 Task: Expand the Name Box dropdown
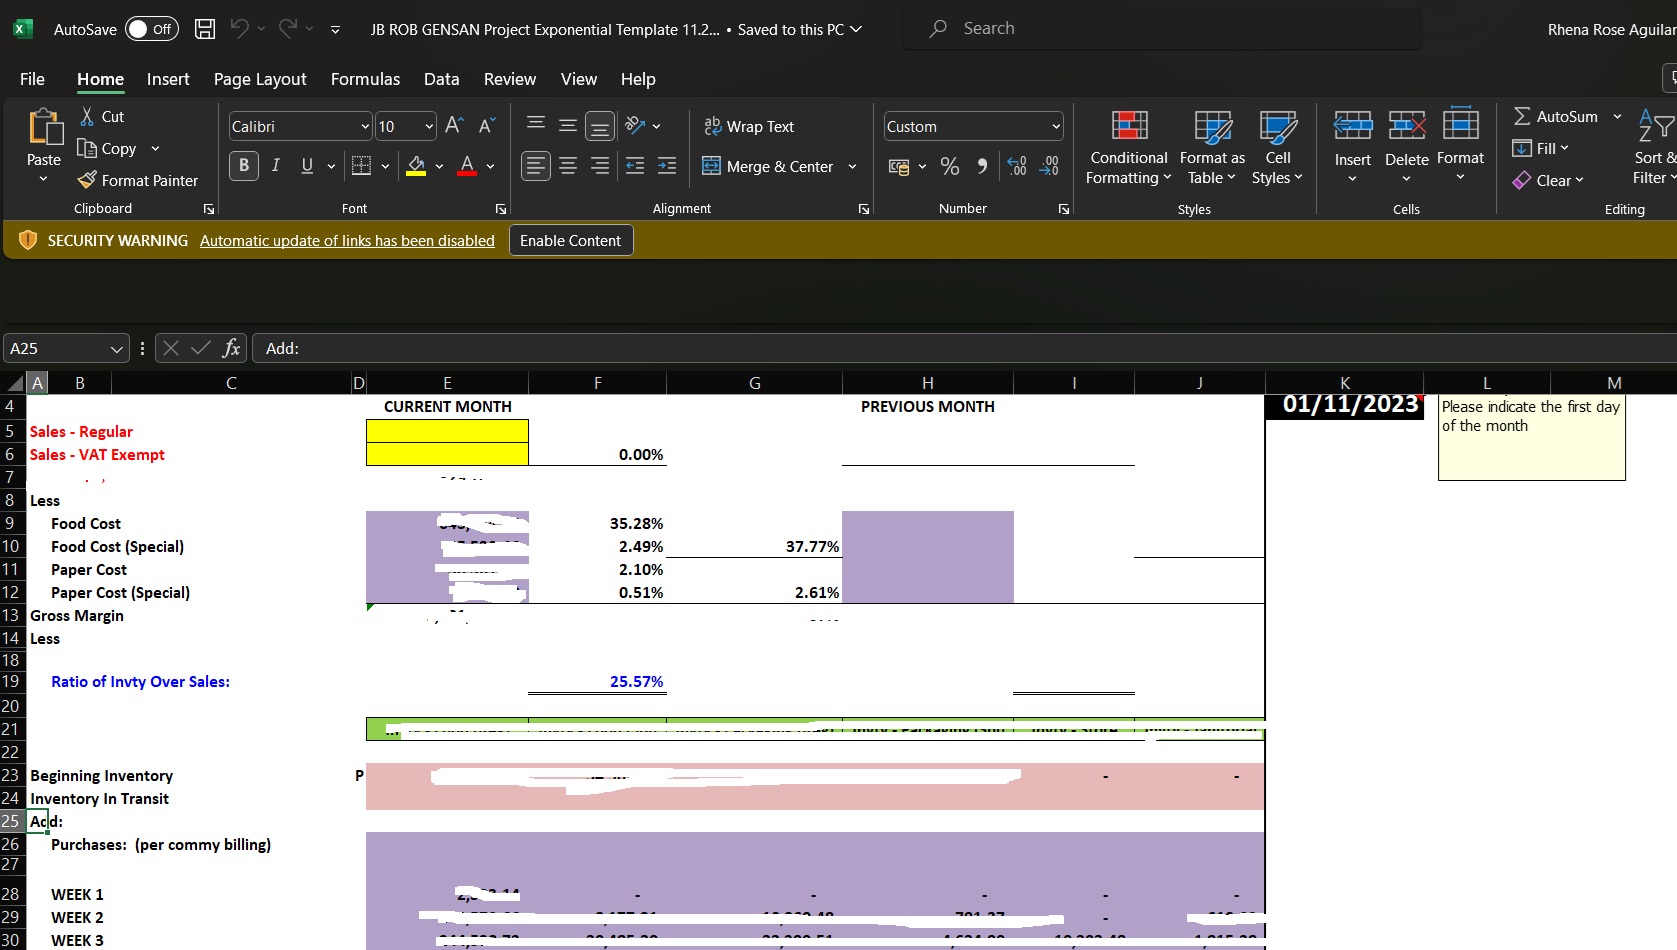[x=116, y=348]
